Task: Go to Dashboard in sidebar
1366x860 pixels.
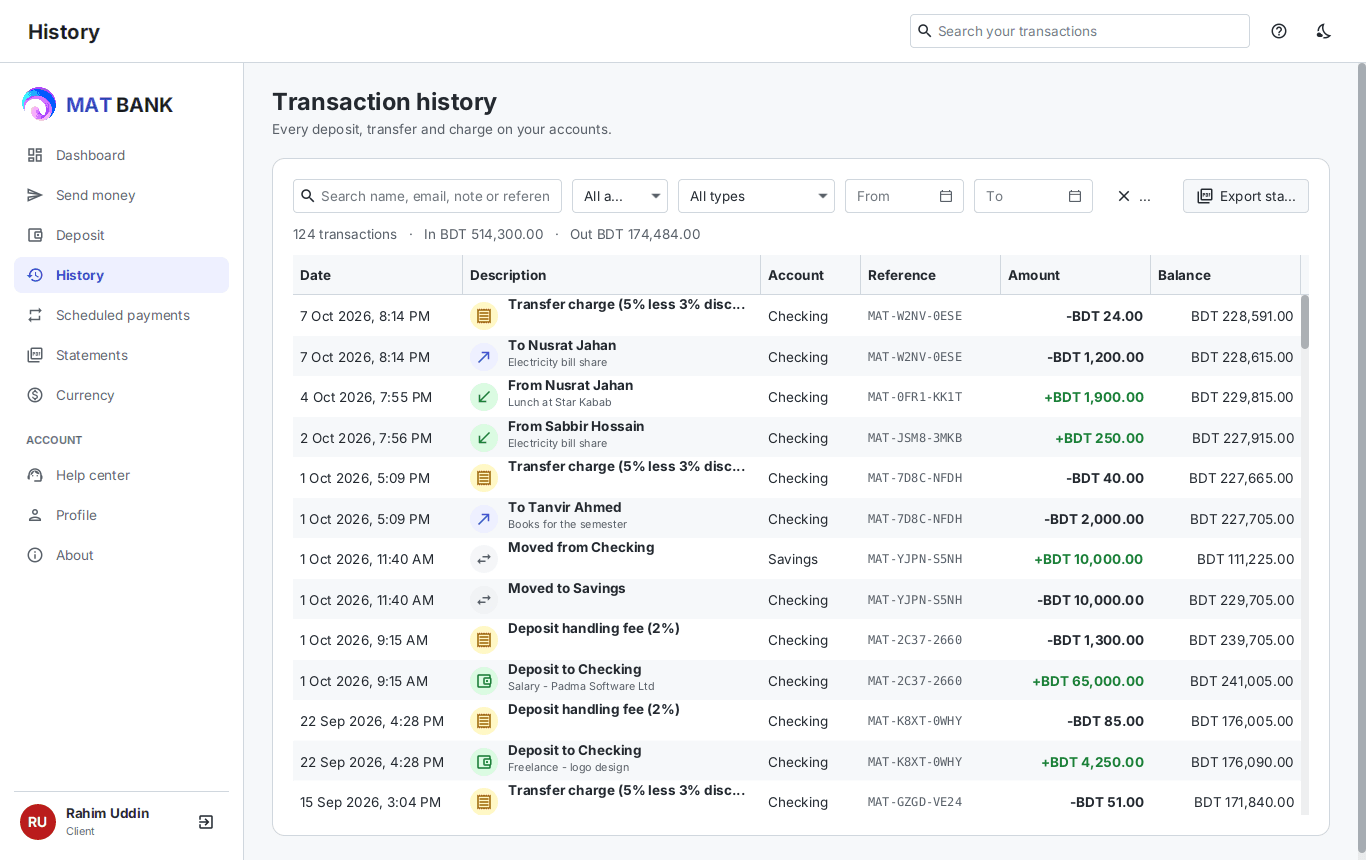Action: [121, 155]
